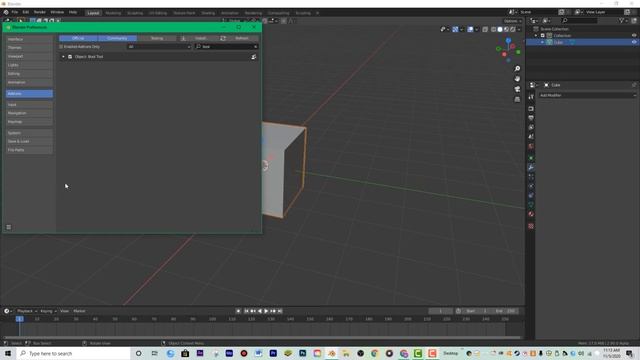Open the Edit menu
This screenshot has height=360, width=640.
[x=26, y=12]
